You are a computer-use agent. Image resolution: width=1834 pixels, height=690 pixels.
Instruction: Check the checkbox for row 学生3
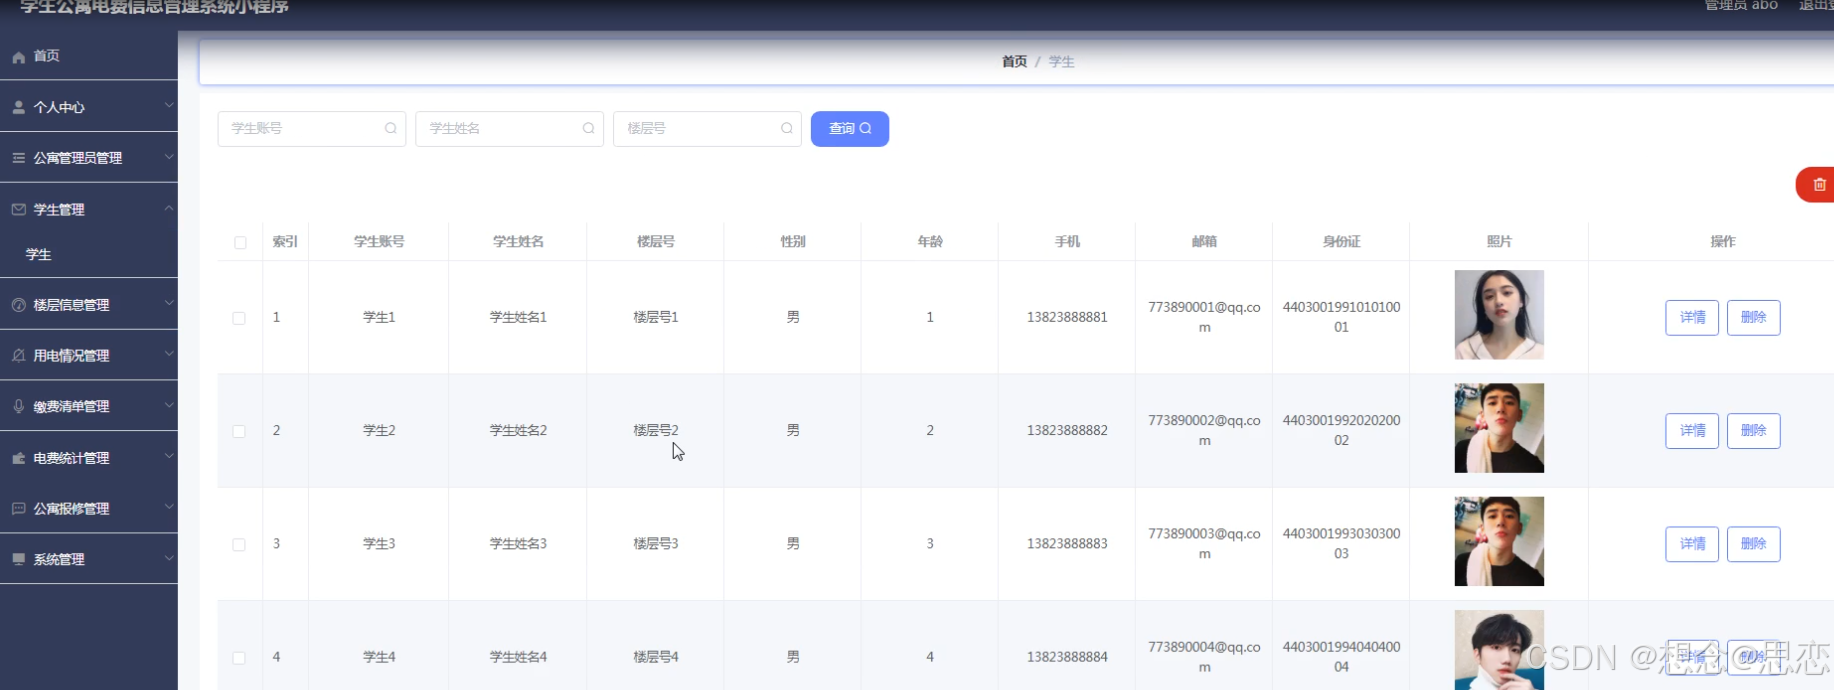(239, 544)
